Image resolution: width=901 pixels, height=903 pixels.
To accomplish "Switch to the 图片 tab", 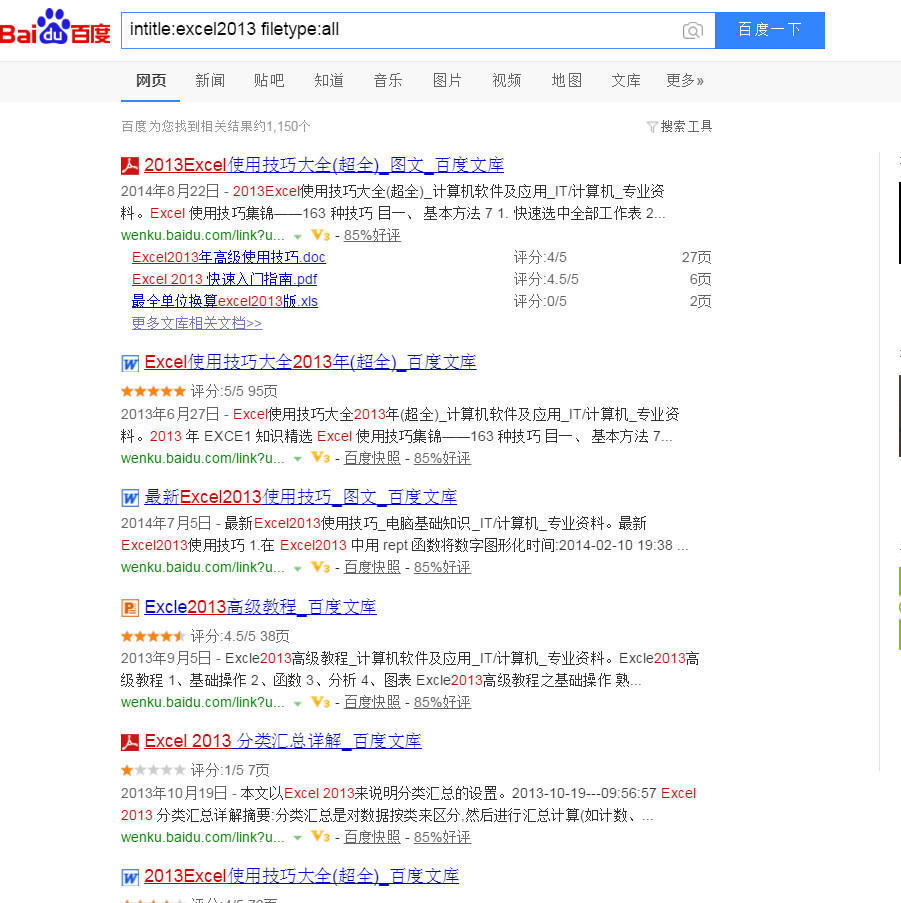I will click(447, 81).
